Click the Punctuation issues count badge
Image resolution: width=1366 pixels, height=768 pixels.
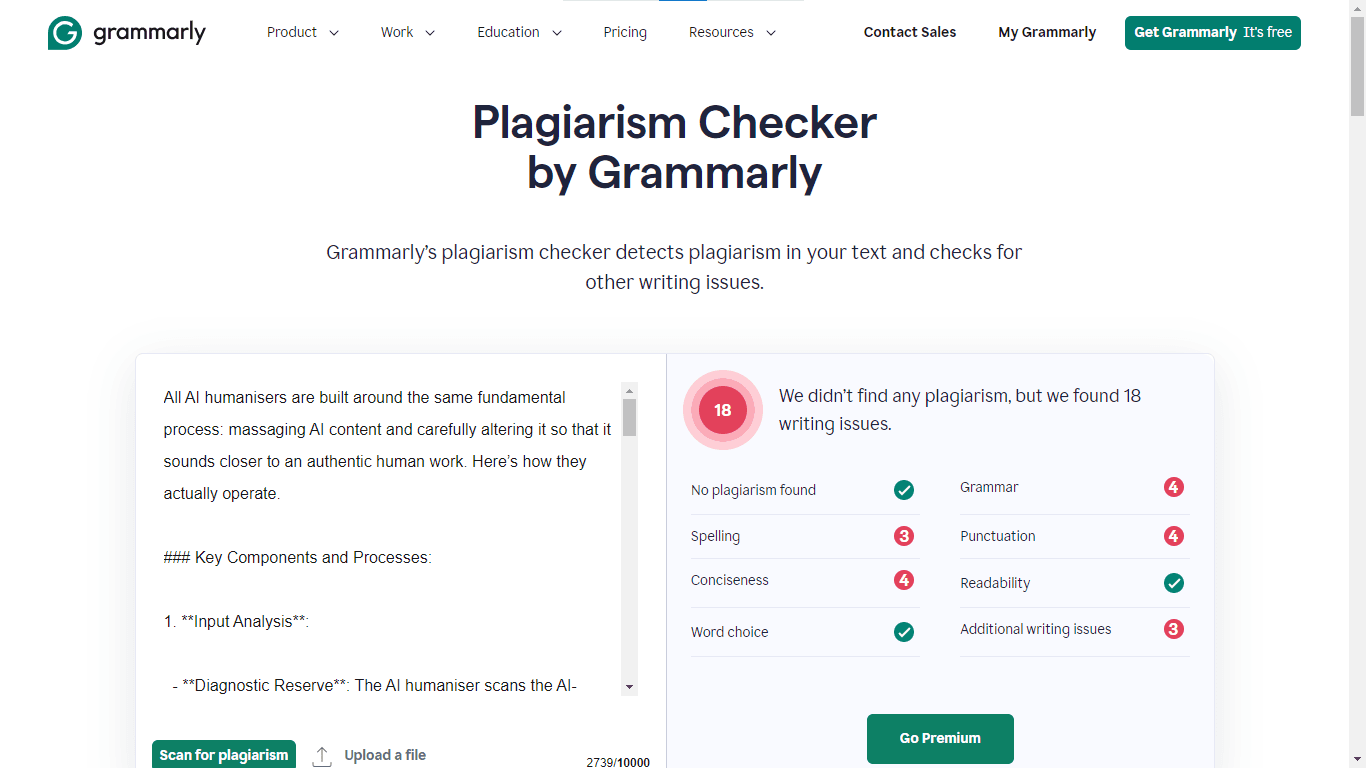point(1173,536)
